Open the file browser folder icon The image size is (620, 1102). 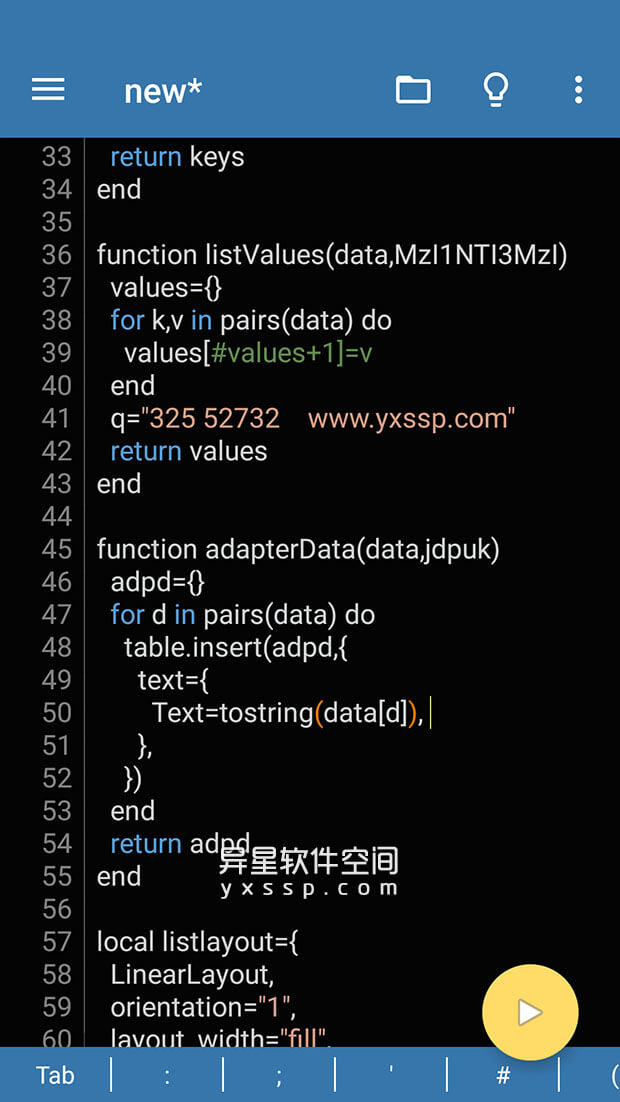(413, 89)
